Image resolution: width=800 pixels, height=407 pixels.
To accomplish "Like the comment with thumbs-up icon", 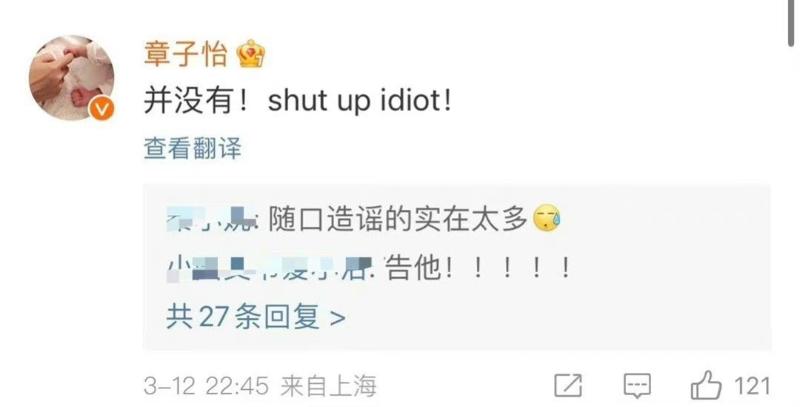I will coord(706,385).
